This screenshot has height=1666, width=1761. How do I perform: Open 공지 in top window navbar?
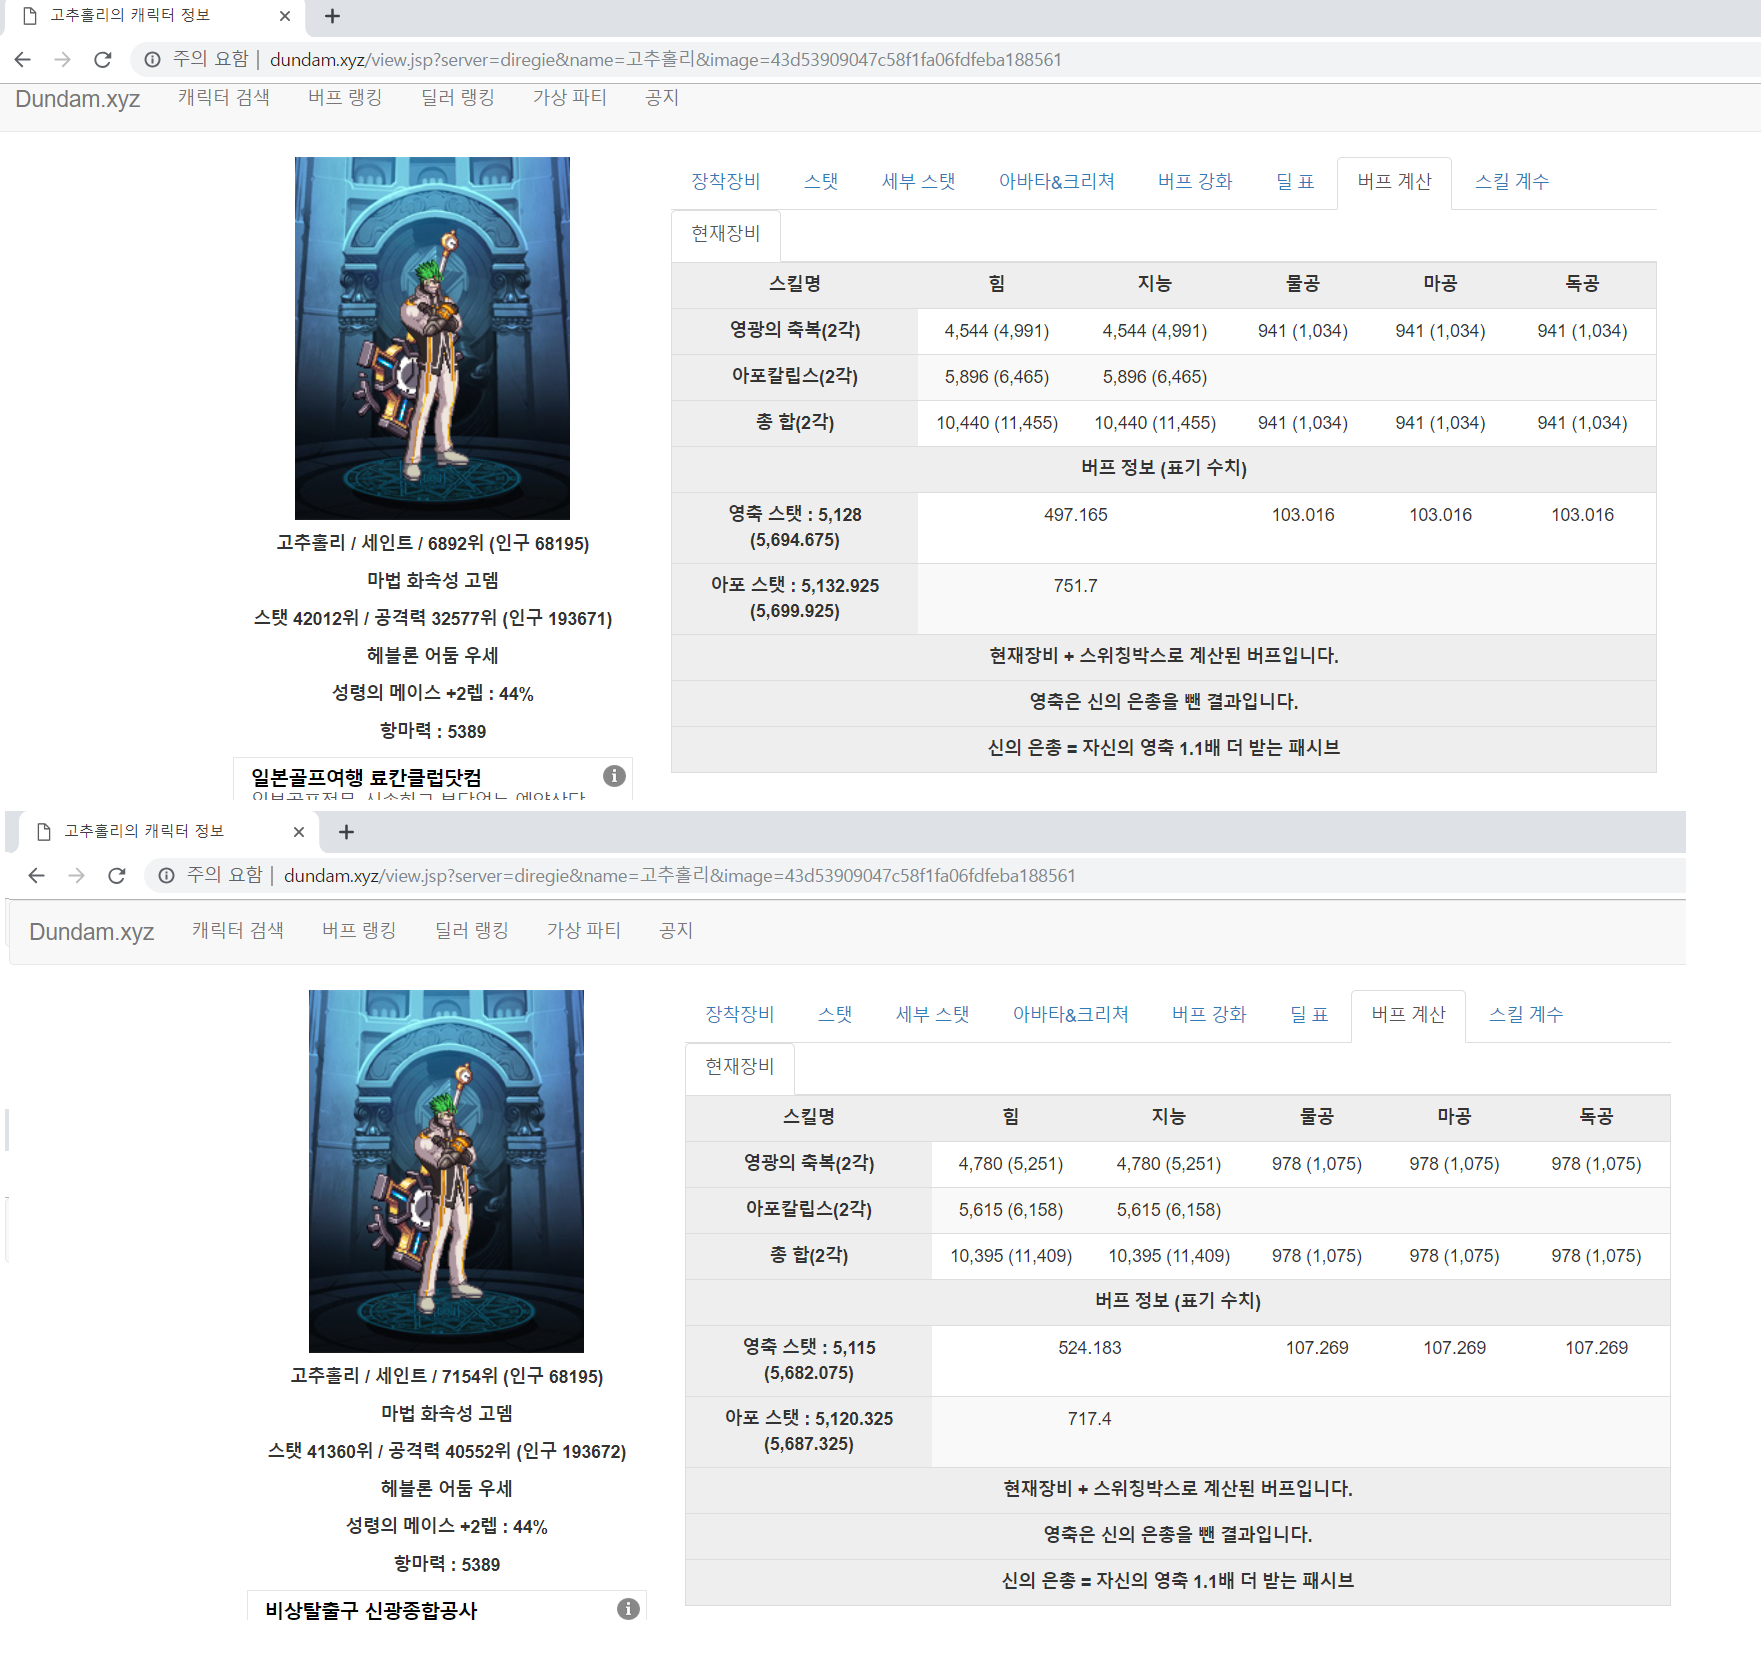662,97
